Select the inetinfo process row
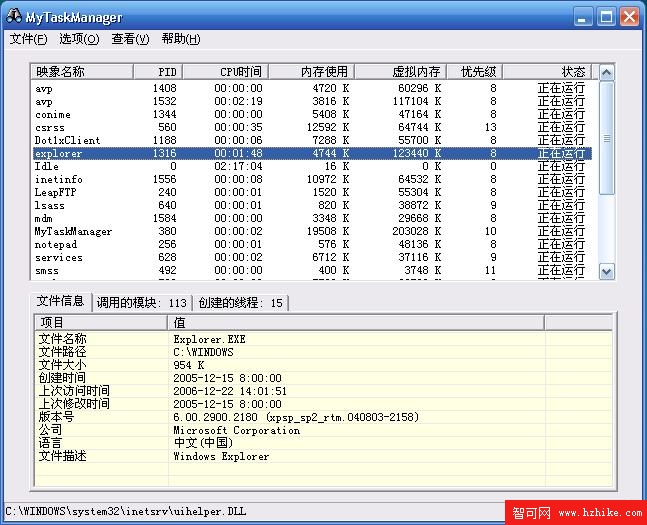This screenshot has width=647, height=525. click(x=312, y=179)
